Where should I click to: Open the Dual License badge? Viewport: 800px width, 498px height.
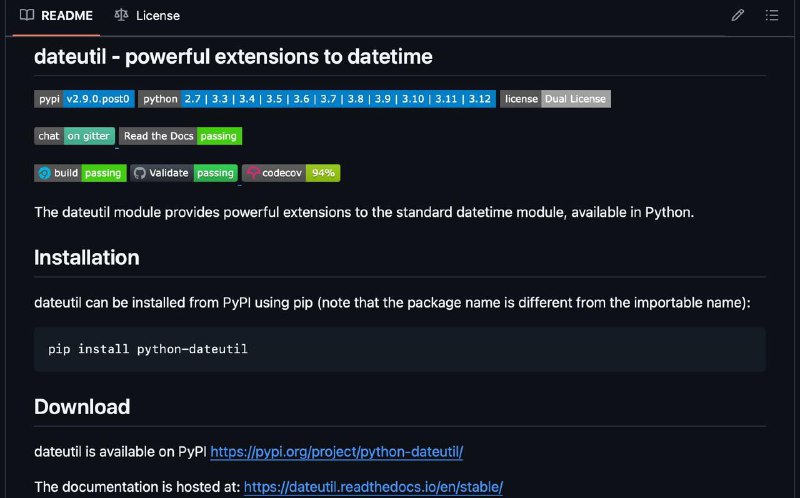tap(555, 99)
